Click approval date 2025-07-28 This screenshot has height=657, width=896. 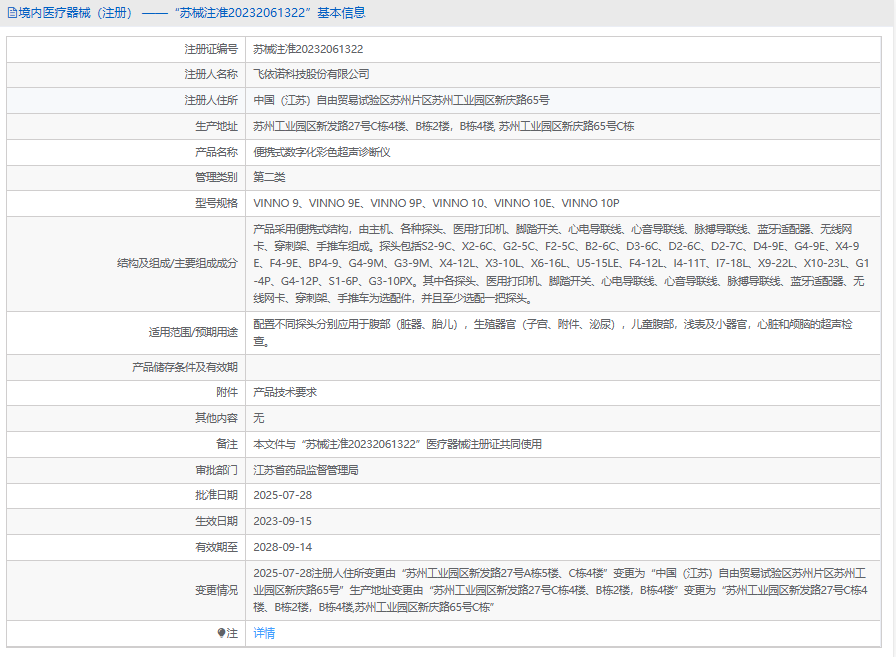point(283,496)
